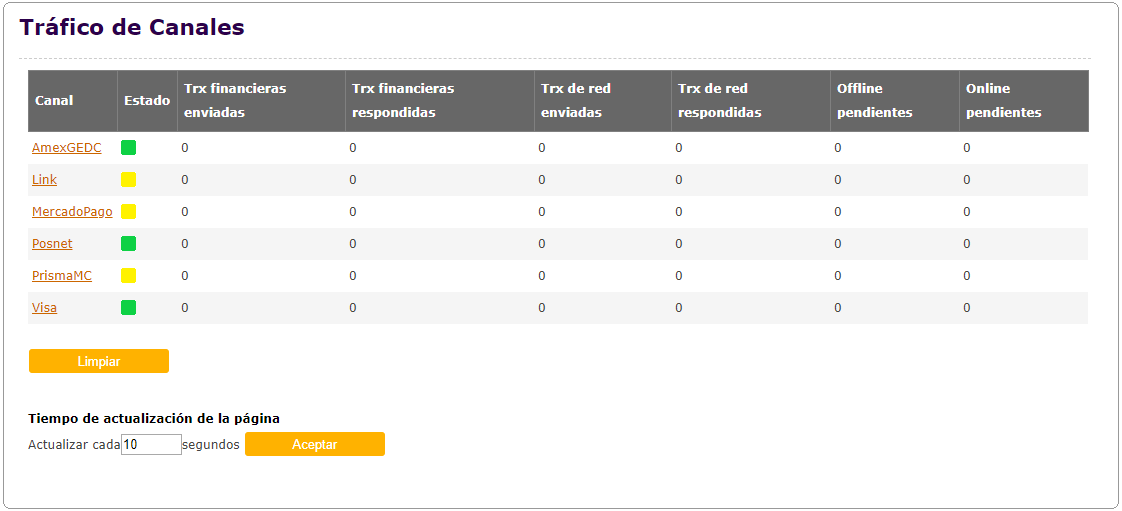Open the Visa channel link
The width and height of the screenshot is (1122, 511).
44,308
